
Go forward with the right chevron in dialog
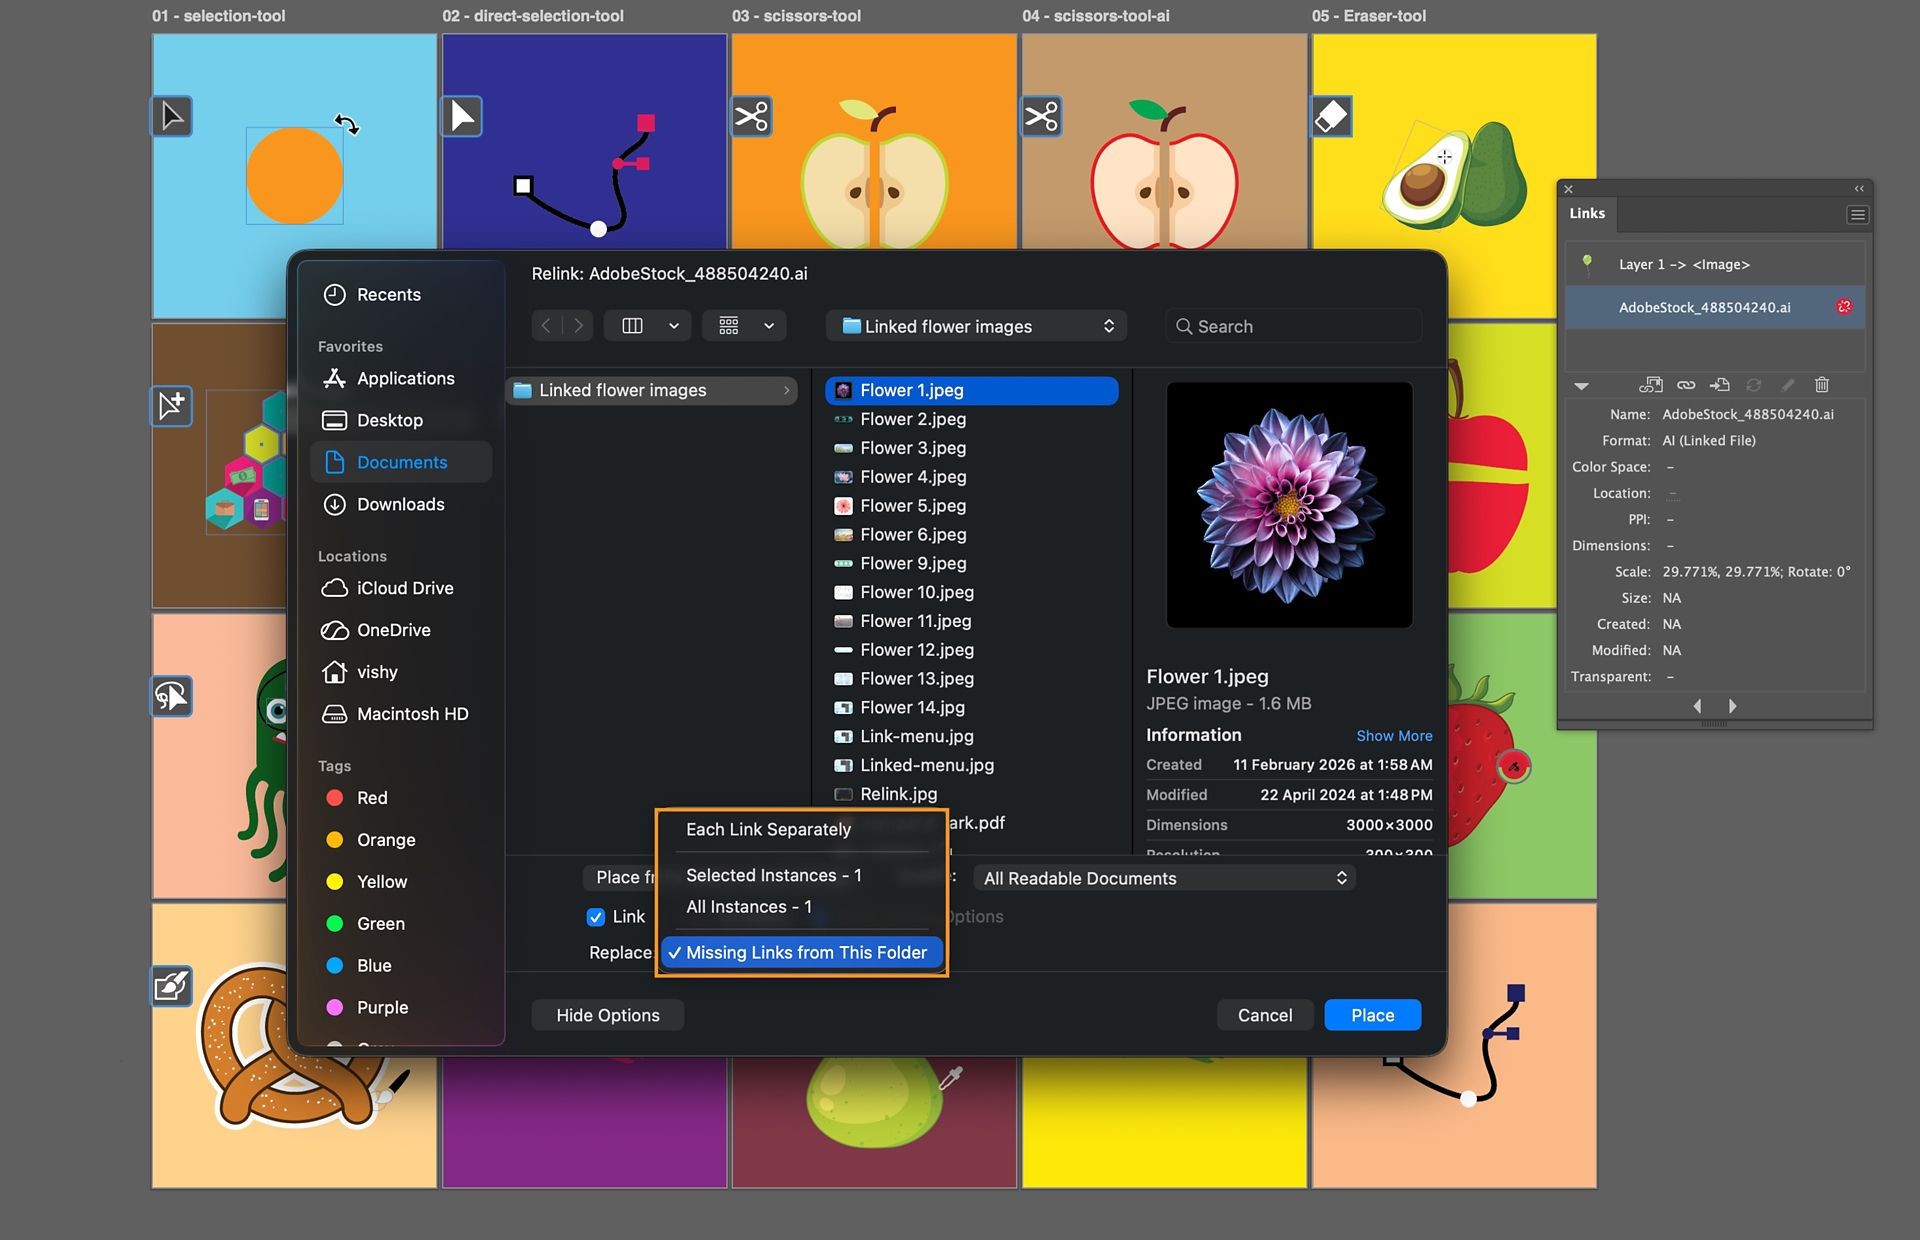(x=578, y=326)
